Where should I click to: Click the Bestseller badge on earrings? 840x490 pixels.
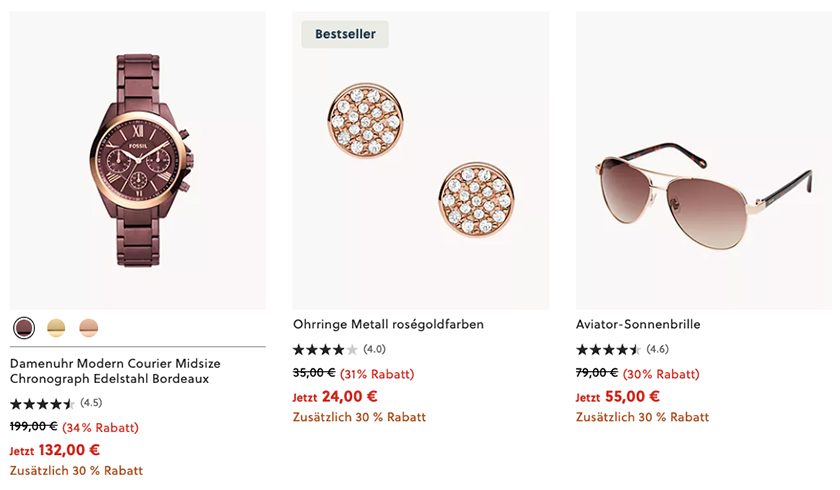click(x=345, y=34)
